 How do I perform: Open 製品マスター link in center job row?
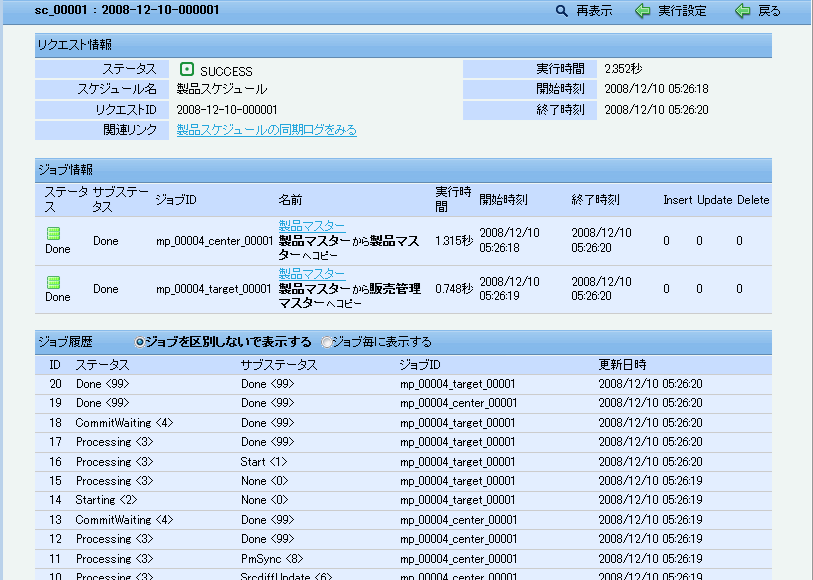coord(312,226)
